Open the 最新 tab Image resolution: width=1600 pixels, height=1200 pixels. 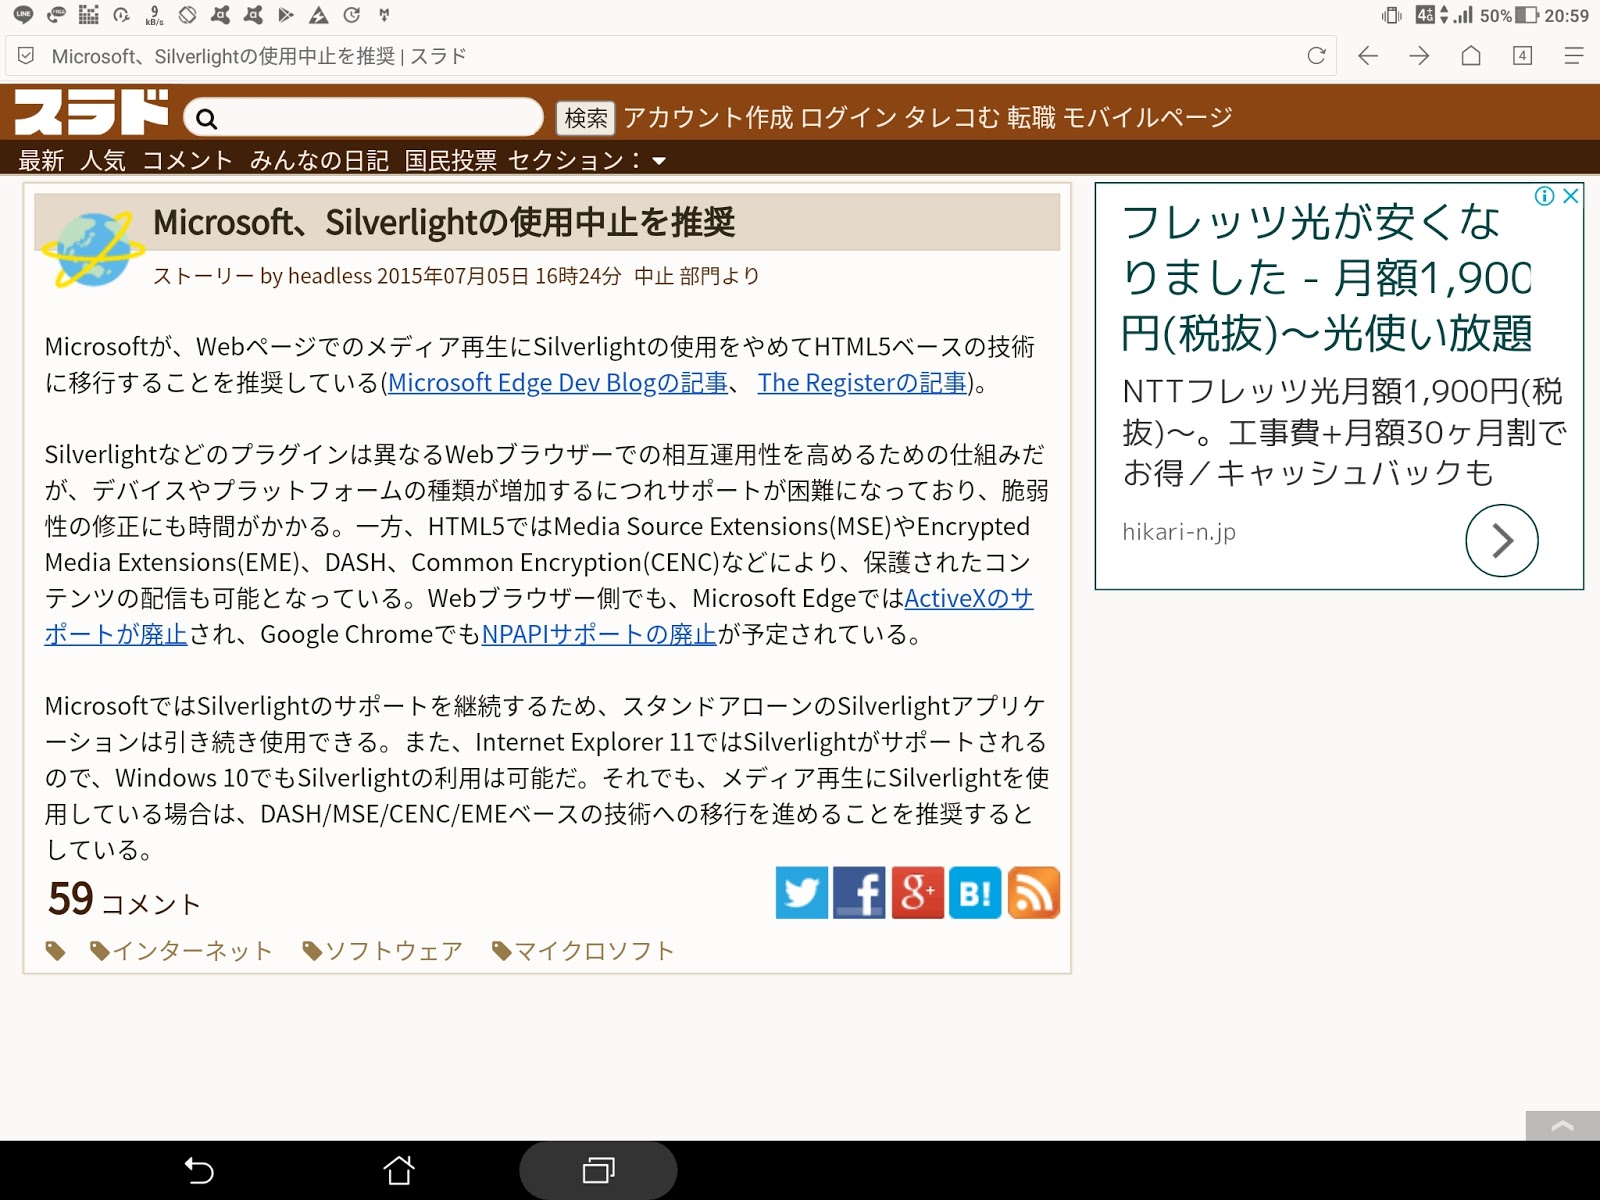pos(41,160)
